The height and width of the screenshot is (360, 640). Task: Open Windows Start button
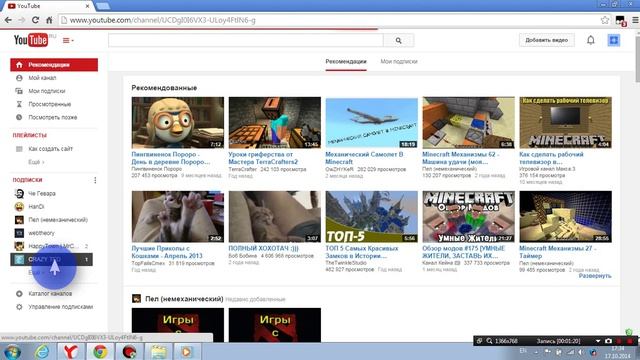click(12, 351)
